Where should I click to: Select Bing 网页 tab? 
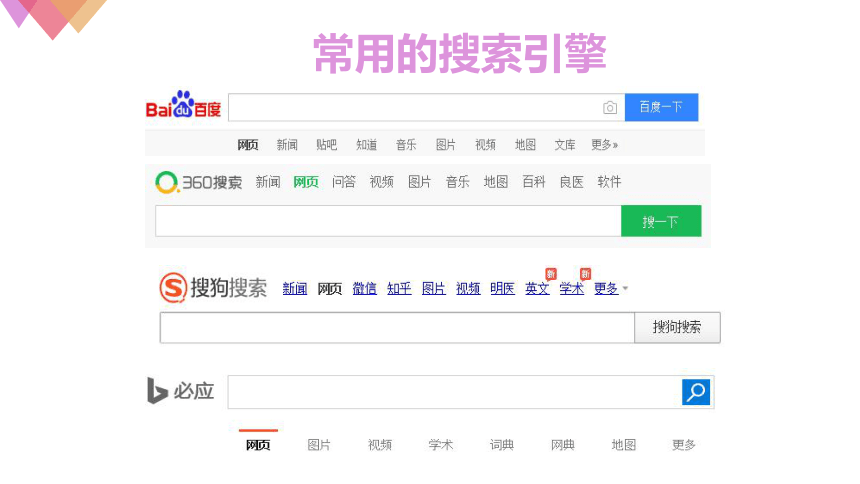pos(258,444)
